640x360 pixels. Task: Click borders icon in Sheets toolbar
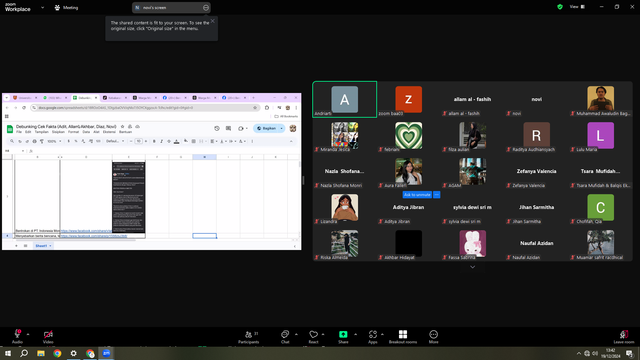point(193,141)
